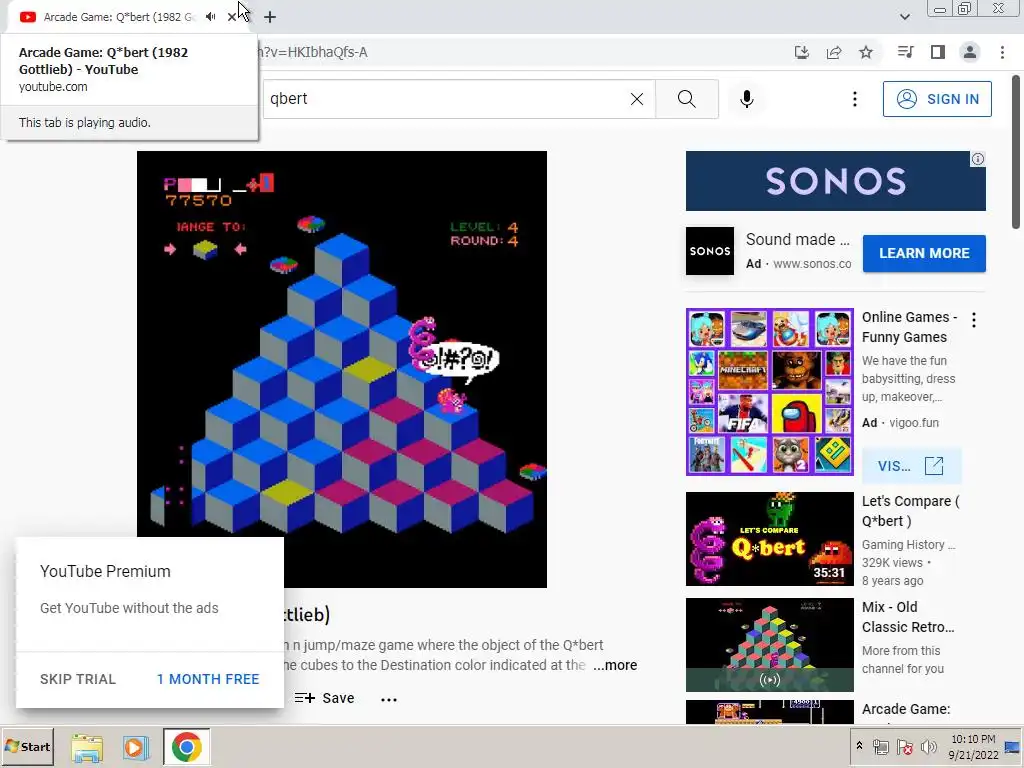The height and width of the screenshot is (768, 1024).
Task: Open the tab search chevron
Action: click(904, 17)
